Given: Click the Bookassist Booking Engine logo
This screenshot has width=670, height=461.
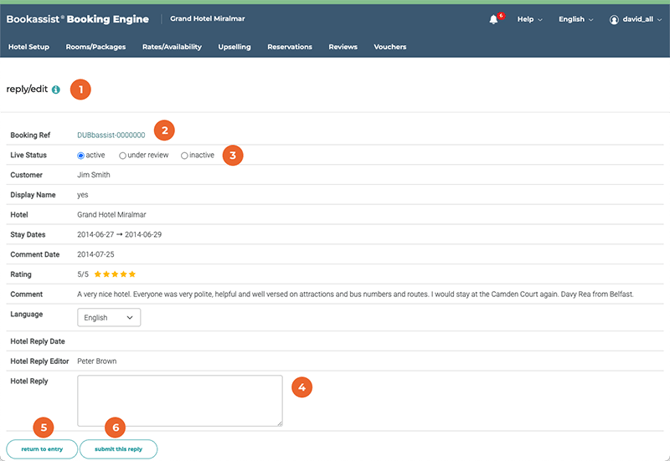Looking at the screenshot, I should coord(78,19).
